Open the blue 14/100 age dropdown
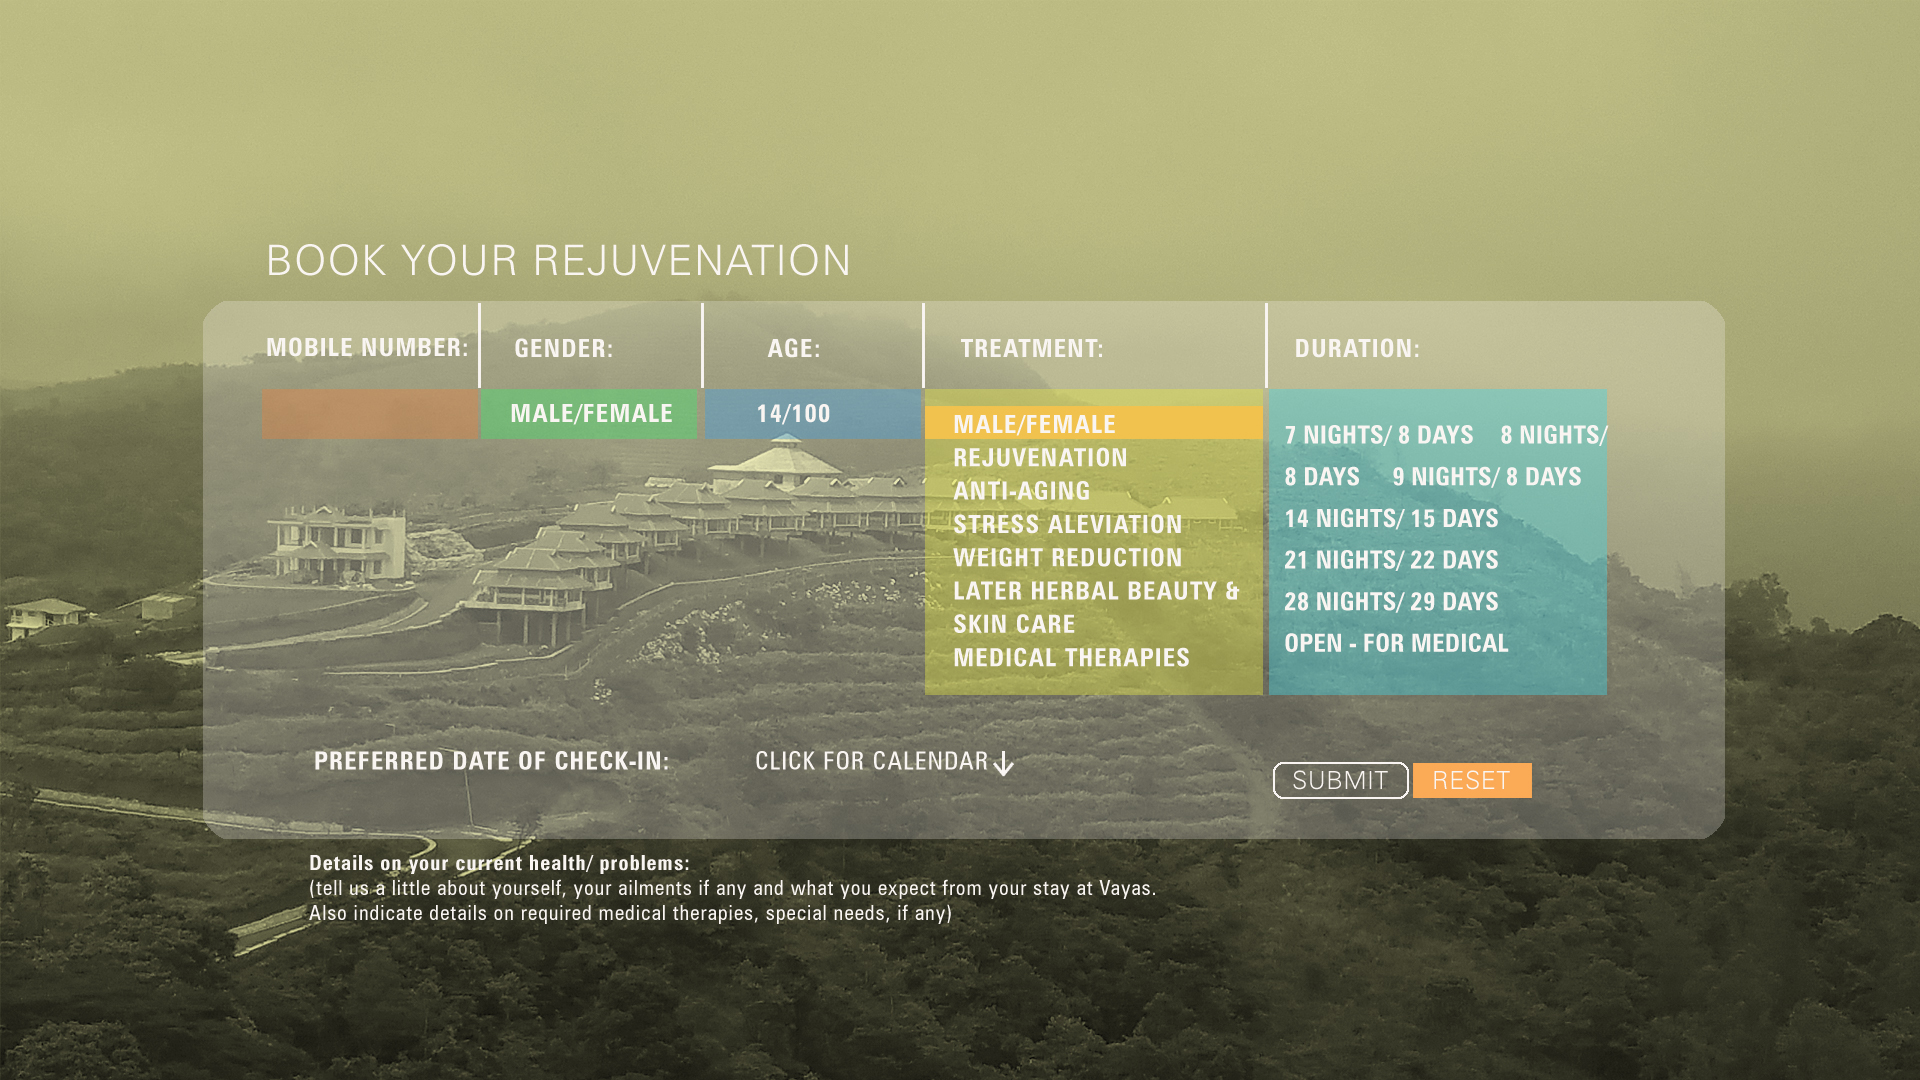1920x1080 pixels. 813,415
